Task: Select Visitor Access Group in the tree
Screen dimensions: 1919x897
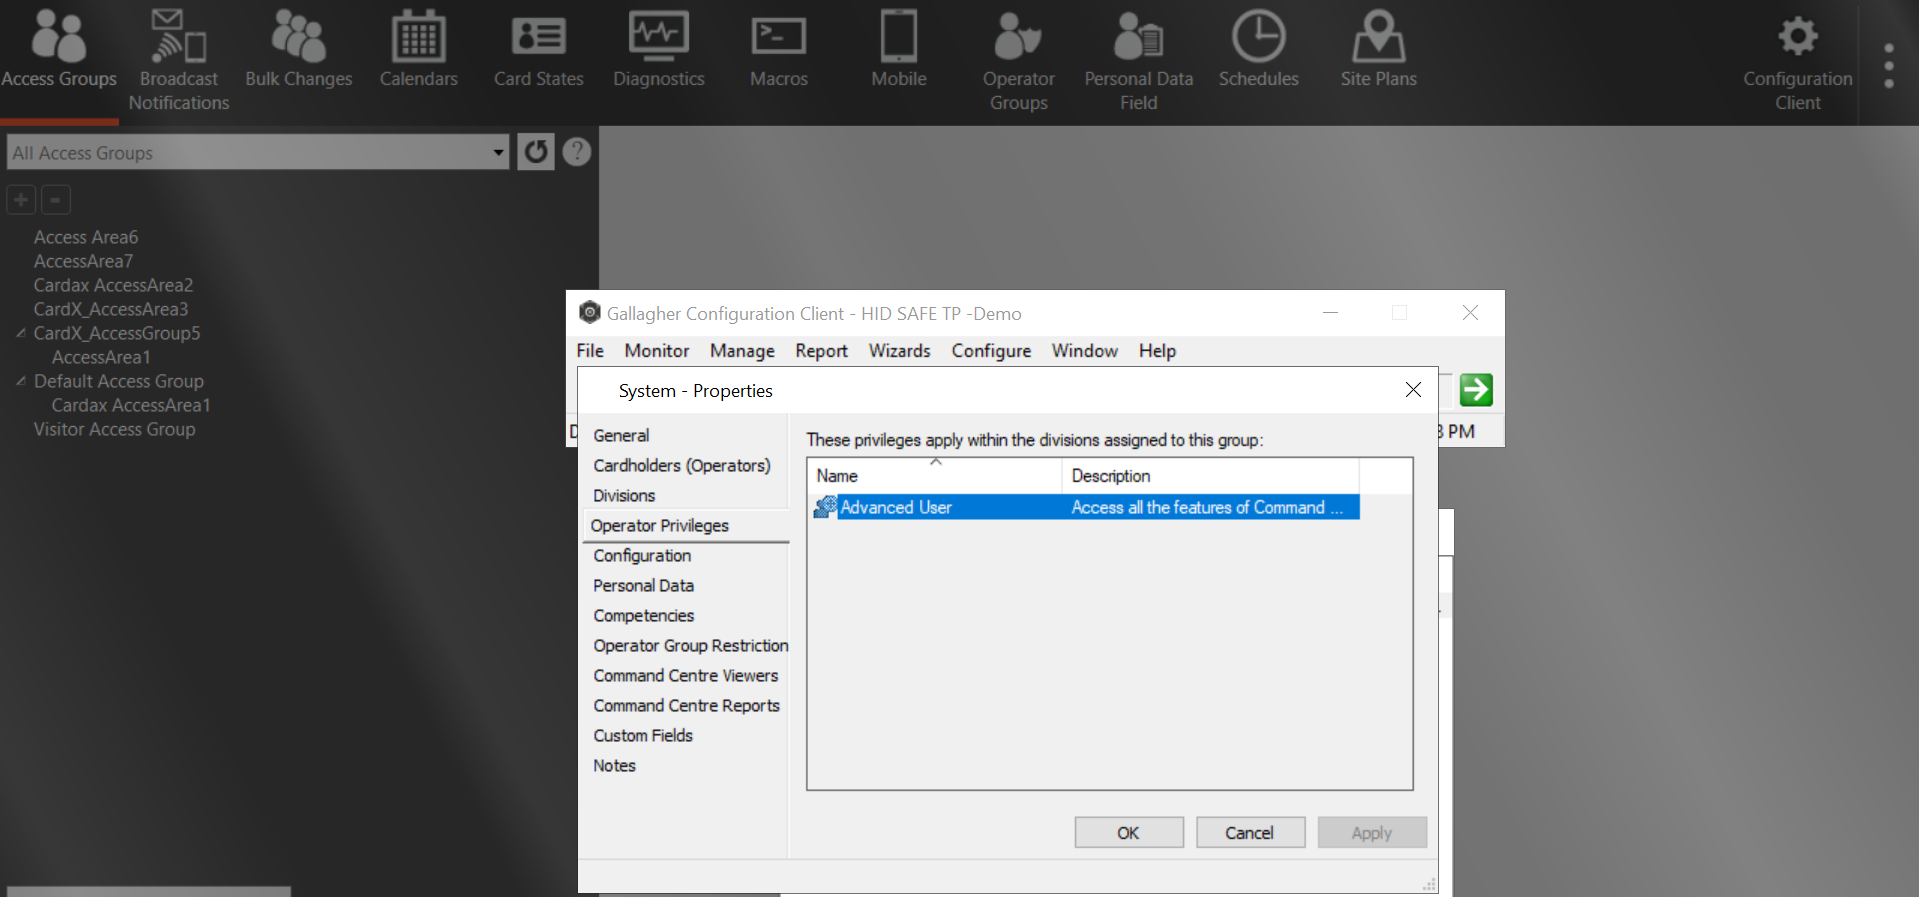Action: click(x=114, y=429)
